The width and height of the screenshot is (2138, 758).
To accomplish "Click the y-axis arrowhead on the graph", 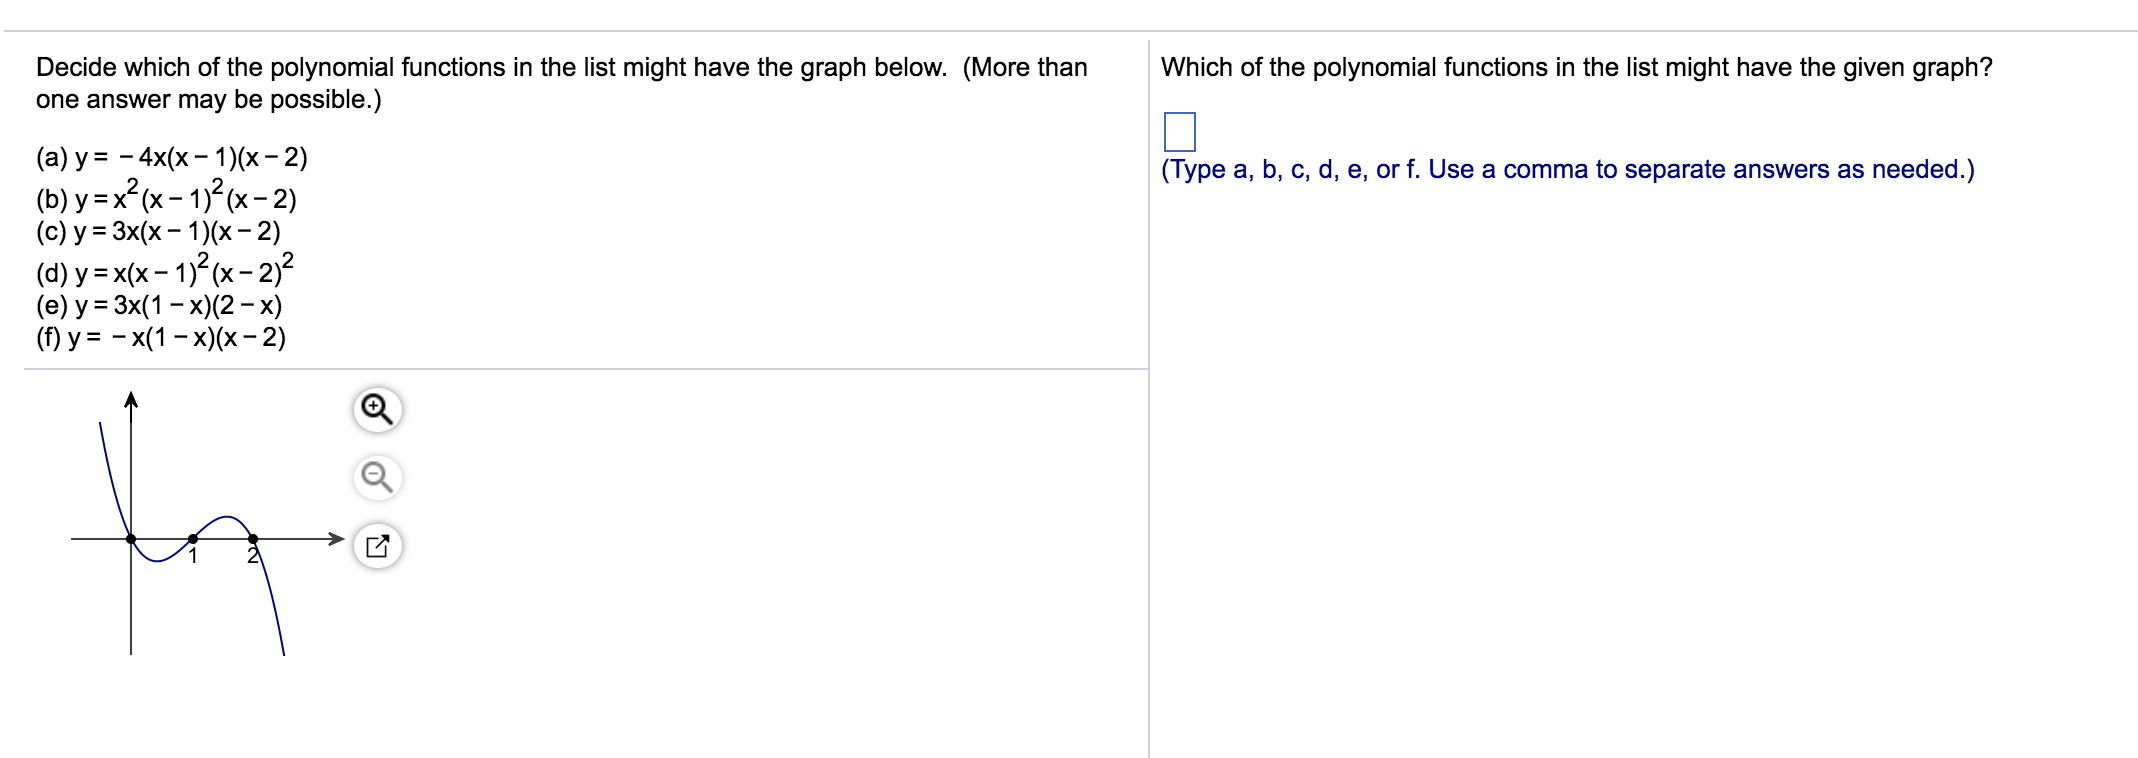I will point(131,400).
